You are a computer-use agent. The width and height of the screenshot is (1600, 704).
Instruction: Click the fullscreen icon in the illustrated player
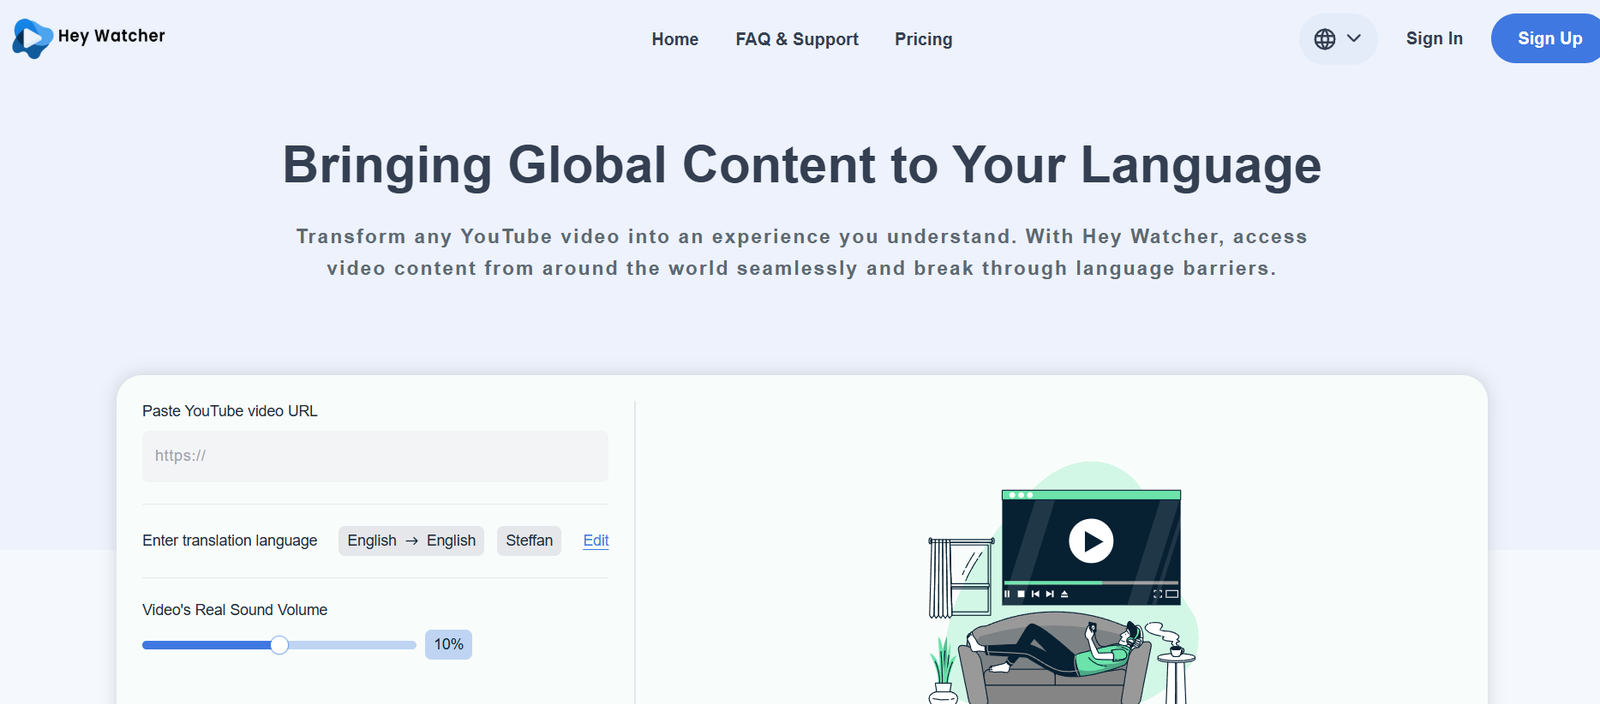click(1158, 594)
